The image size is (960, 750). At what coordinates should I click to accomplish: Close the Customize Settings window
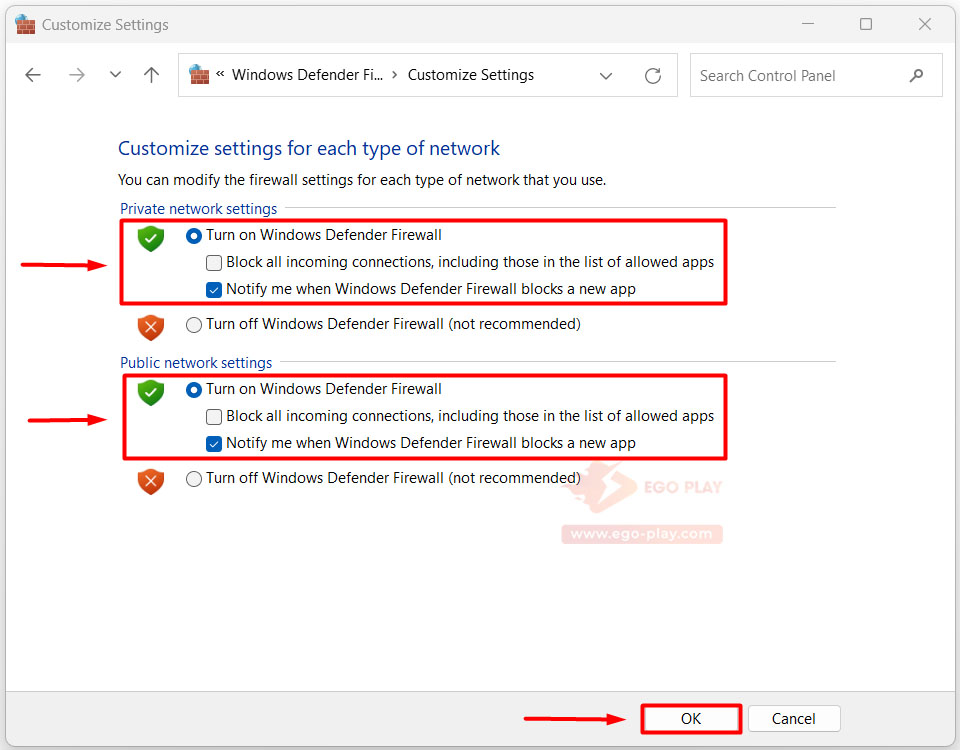coord(924,24)
